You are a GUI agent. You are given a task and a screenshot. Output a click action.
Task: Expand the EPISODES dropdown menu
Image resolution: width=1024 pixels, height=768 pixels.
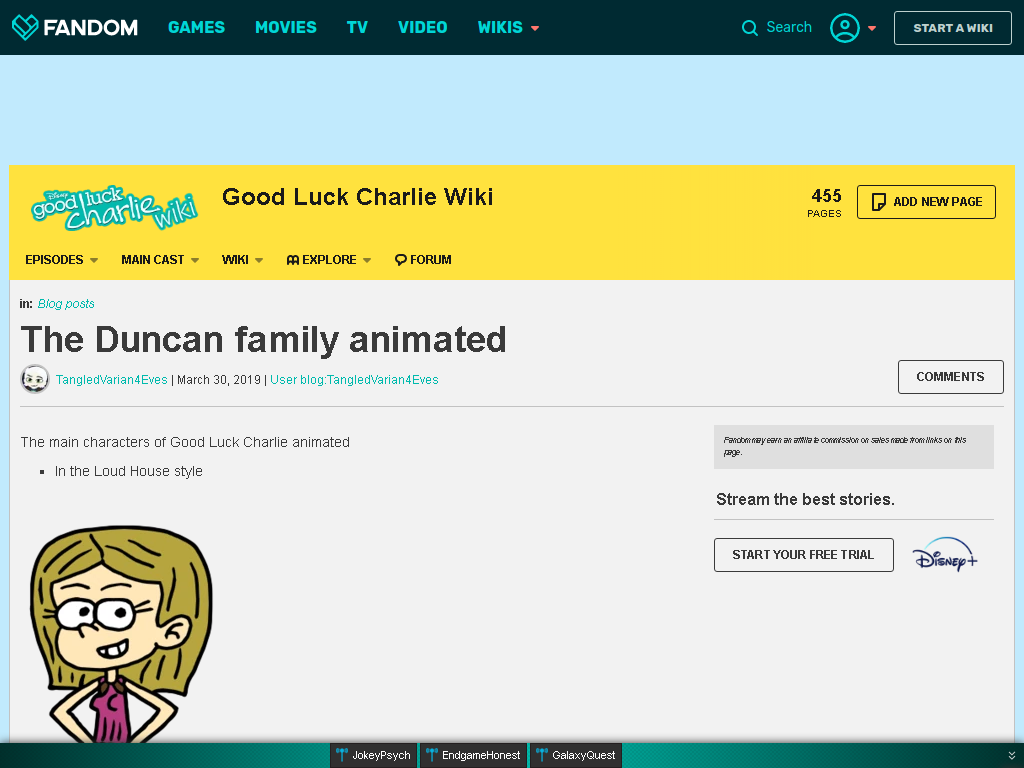coord(61,260)
